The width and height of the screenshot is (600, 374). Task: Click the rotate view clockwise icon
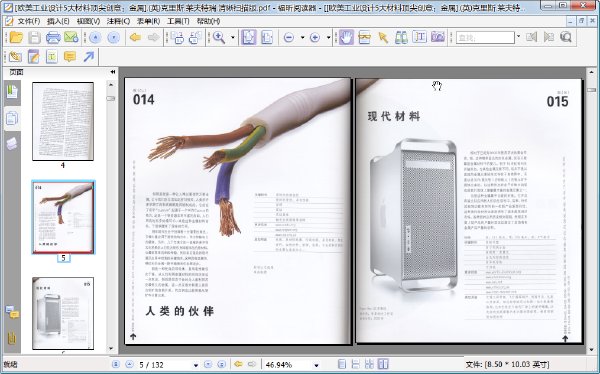[x=177, y=37]
